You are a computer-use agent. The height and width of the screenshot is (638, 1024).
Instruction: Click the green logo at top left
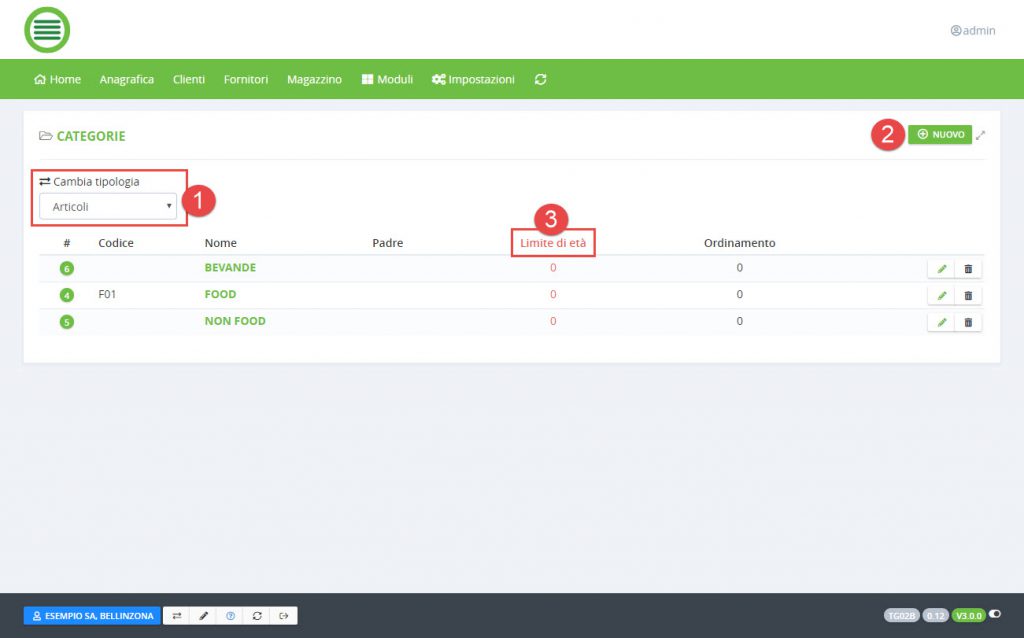(x=47, y=30)
